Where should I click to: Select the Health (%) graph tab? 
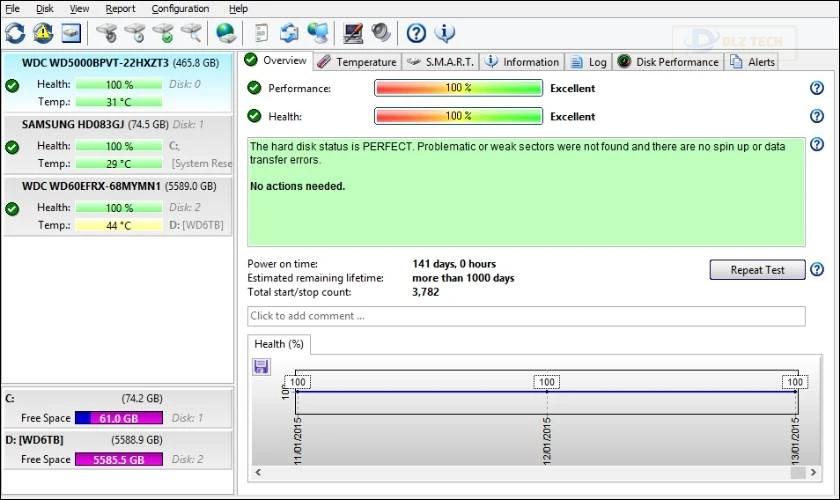coord(279,344)
